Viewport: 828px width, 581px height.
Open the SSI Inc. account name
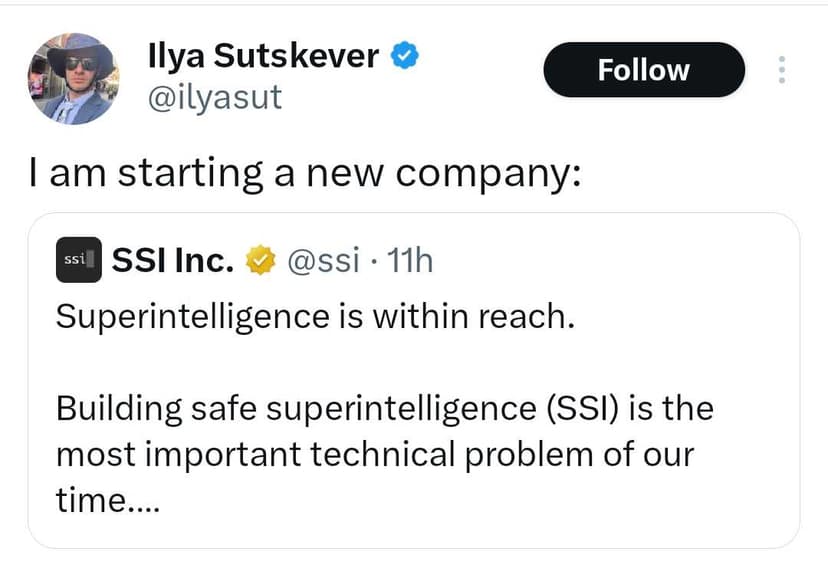click(x=172, y=261)
